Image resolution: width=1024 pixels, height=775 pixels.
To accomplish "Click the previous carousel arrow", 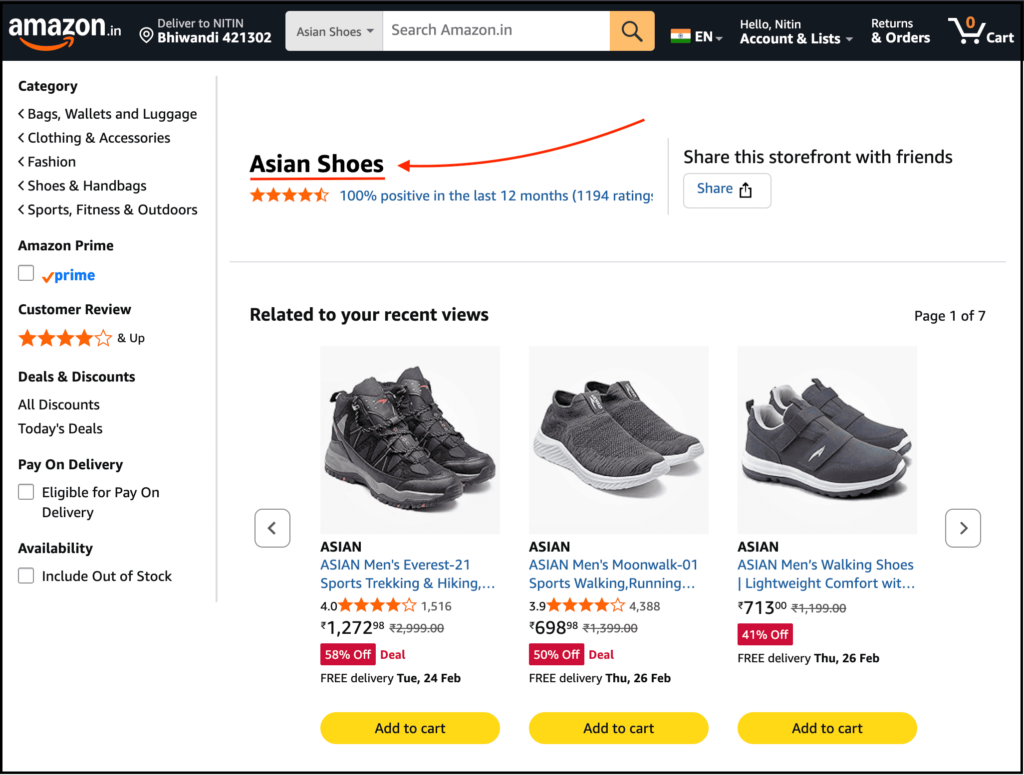I will pos(272,528).
